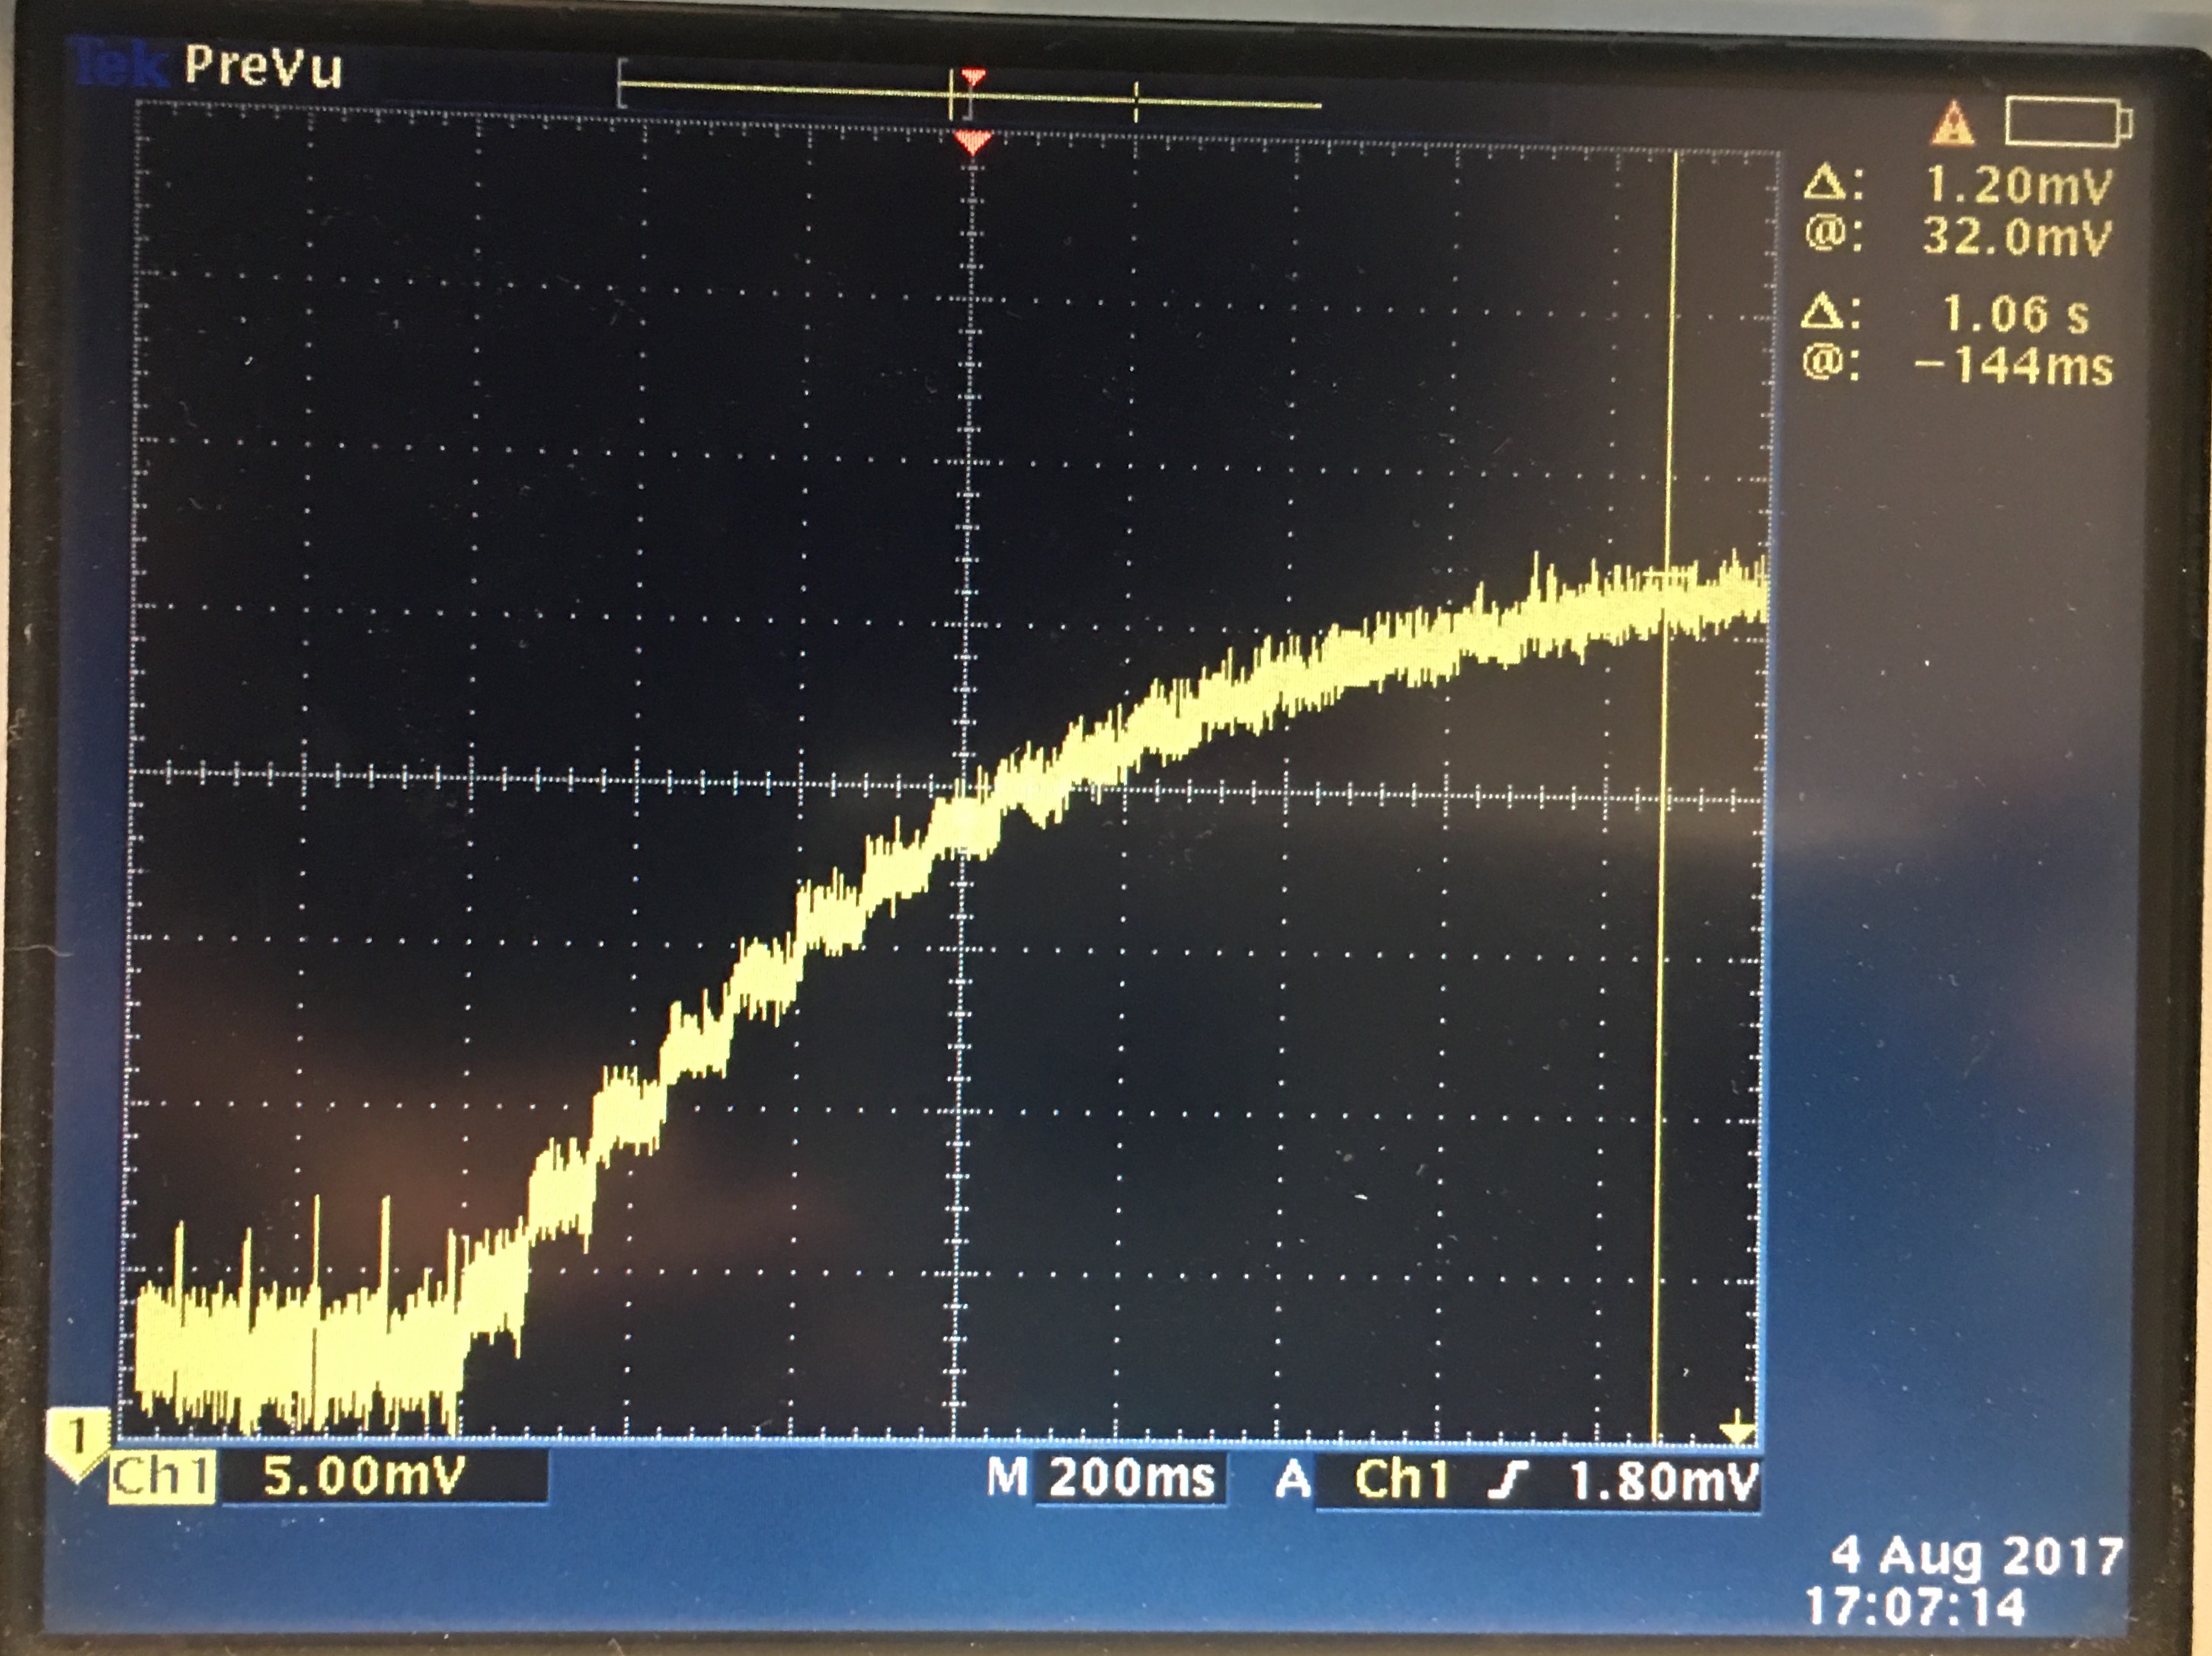Click the 4 Aug 2017 date display
Viewport: 2212px width, 1656px height.
pos(1976,1556)
